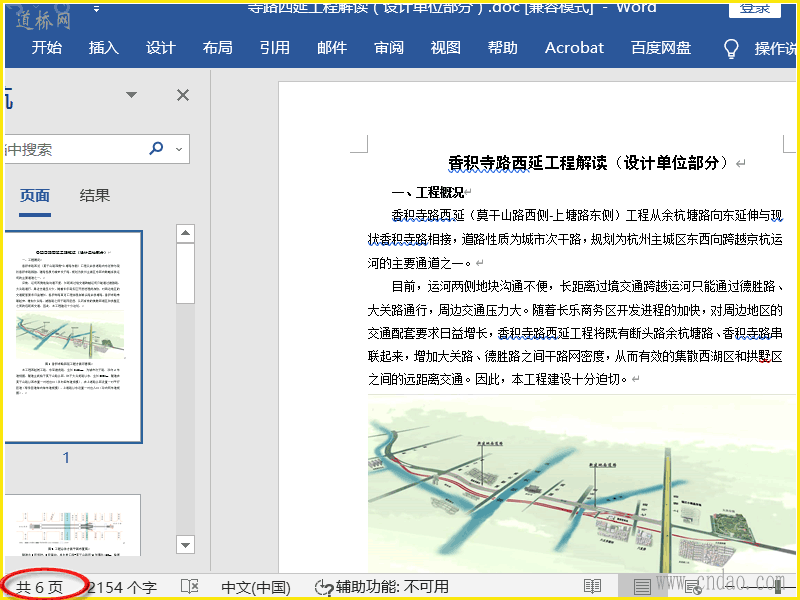Screen dimensions: 800x600
Task: Click the 中文(中国) language indicator
Action: 256,587
